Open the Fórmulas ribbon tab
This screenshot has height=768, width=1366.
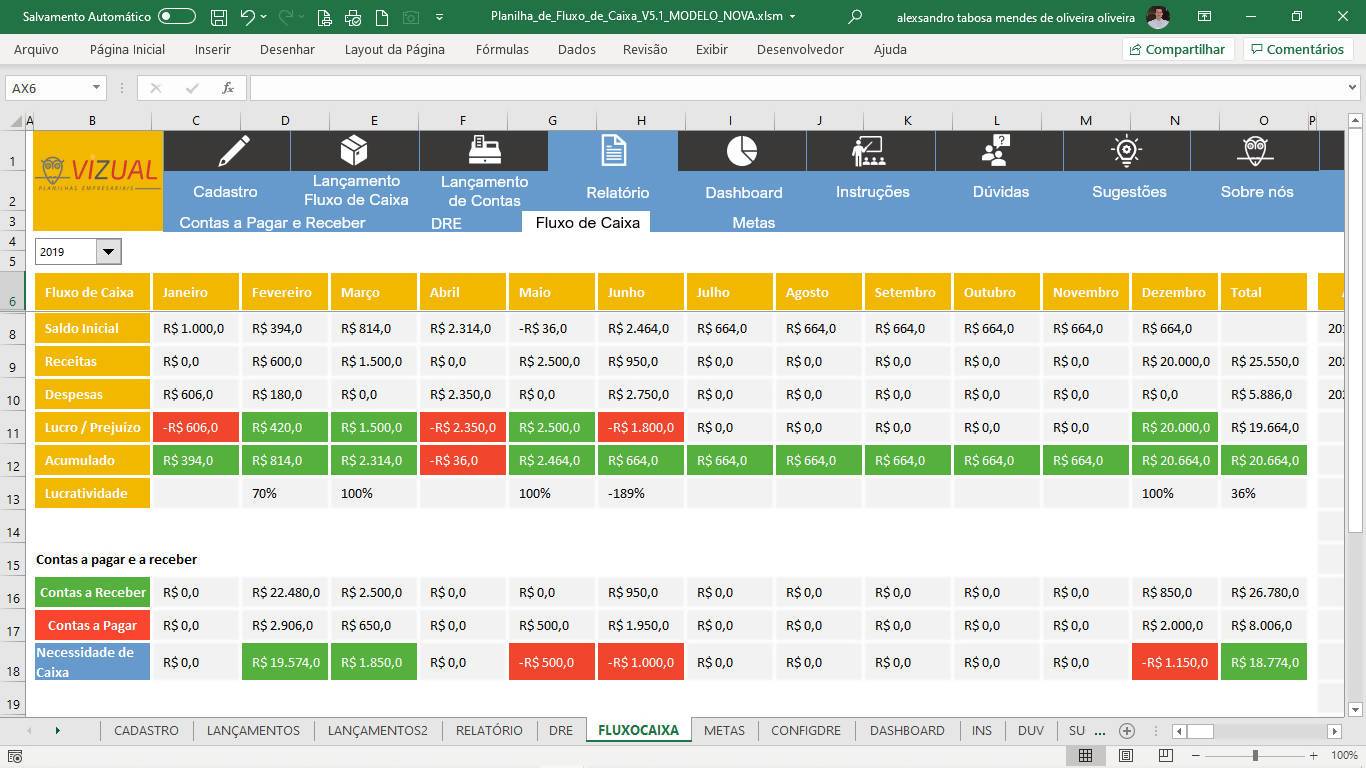pos(502,49)
